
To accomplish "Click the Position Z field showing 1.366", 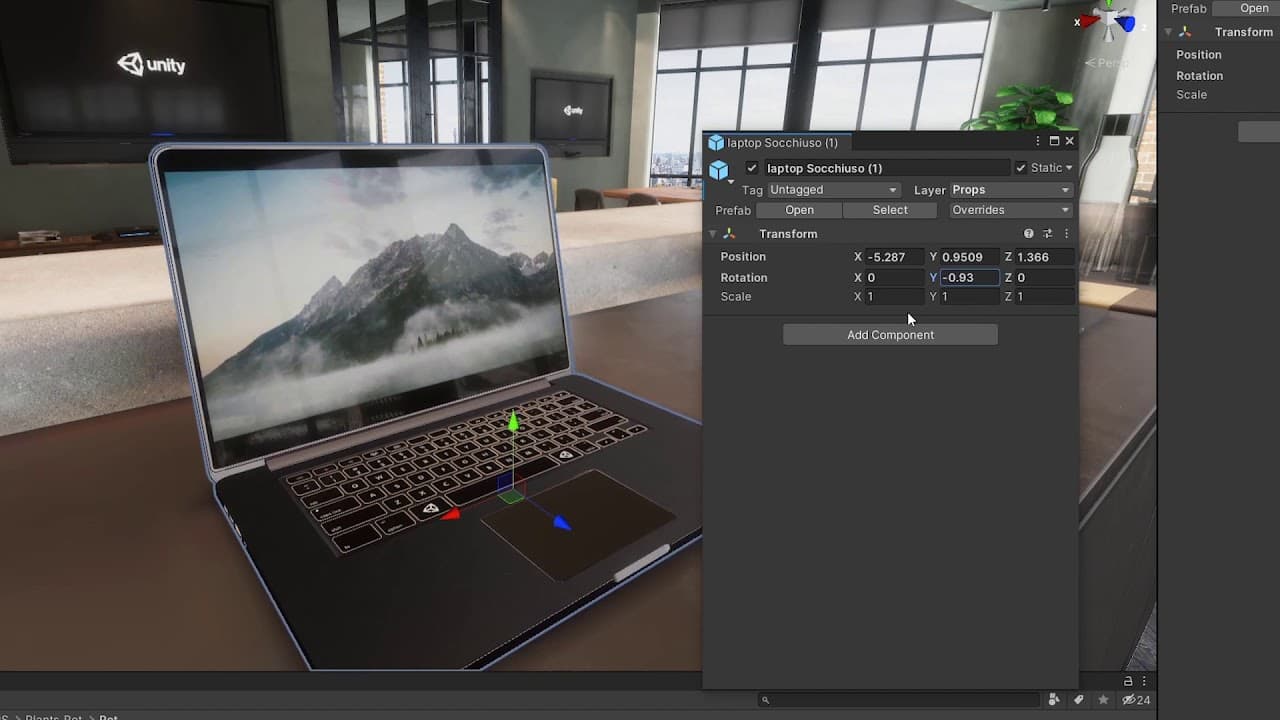I will (1044, 257).
